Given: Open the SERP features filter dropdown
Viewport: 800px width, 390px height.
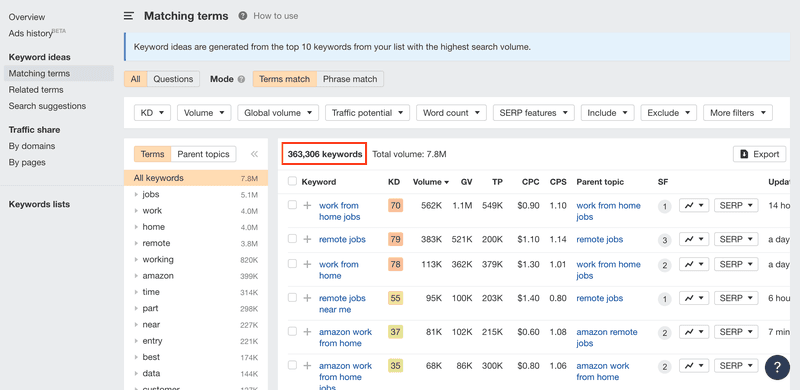Looking at the screenshot, I should (534, 113).
